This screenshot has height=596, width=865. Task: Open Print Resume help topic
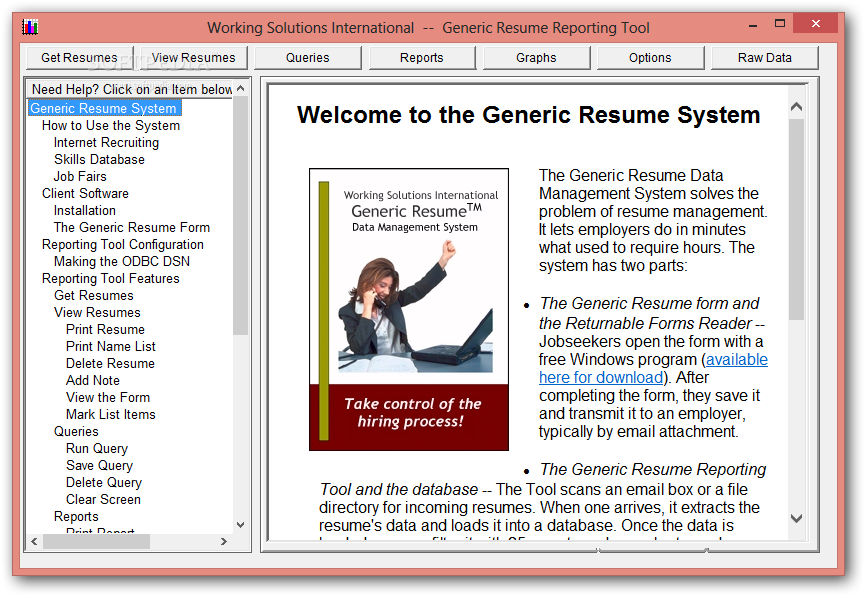(105, 329)
